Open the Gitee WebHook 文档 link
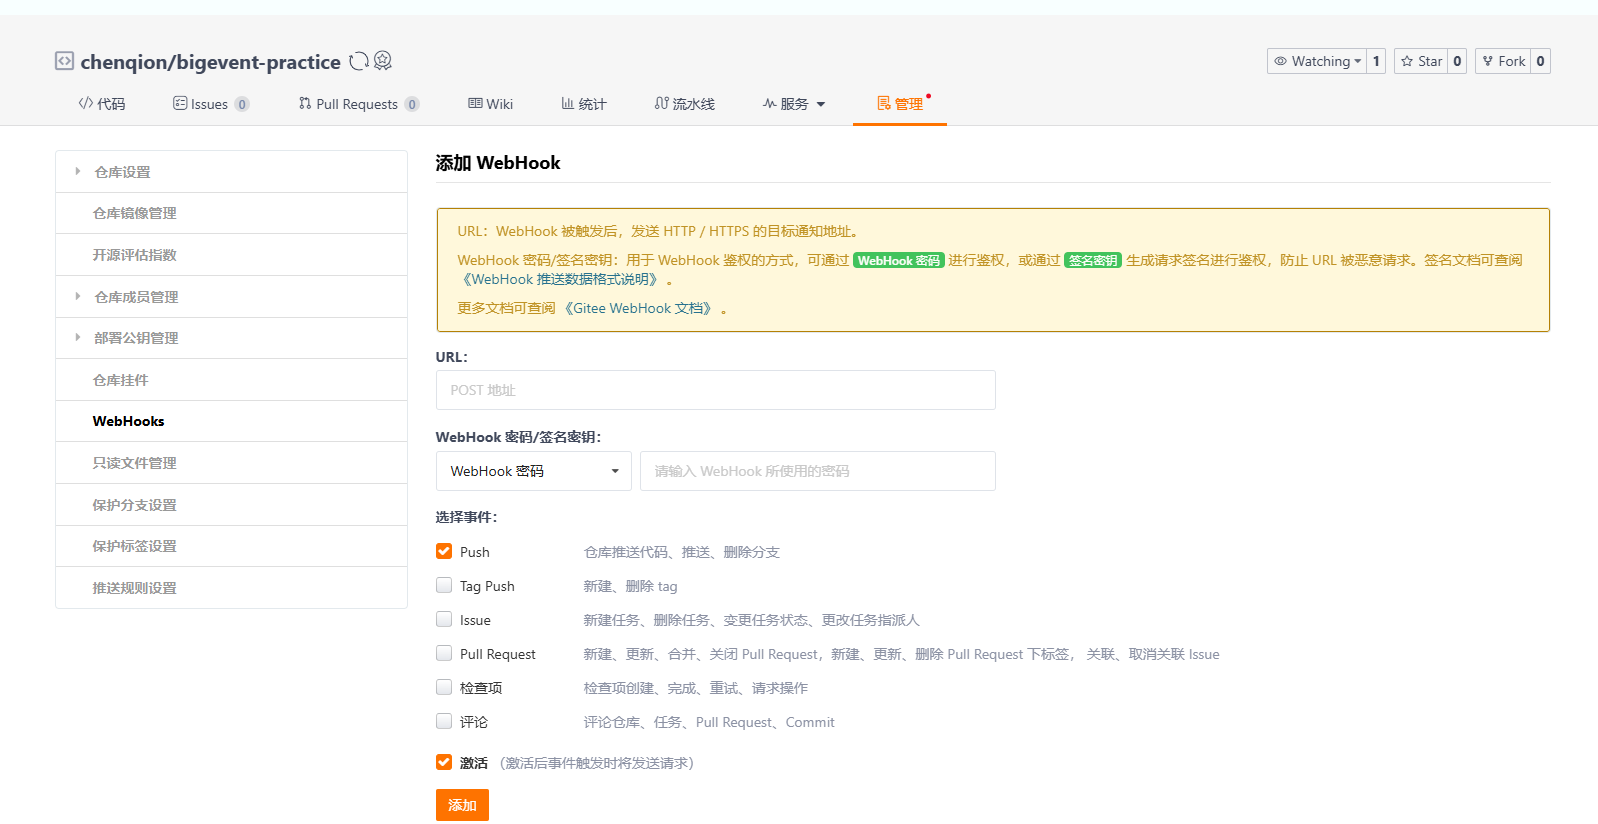 641,308
